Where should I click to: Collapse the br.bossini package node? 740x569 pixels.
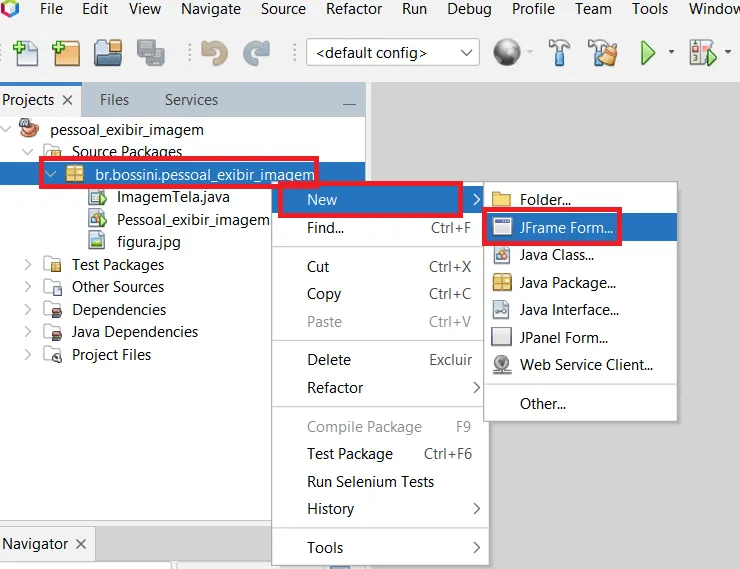coord(50,174)
